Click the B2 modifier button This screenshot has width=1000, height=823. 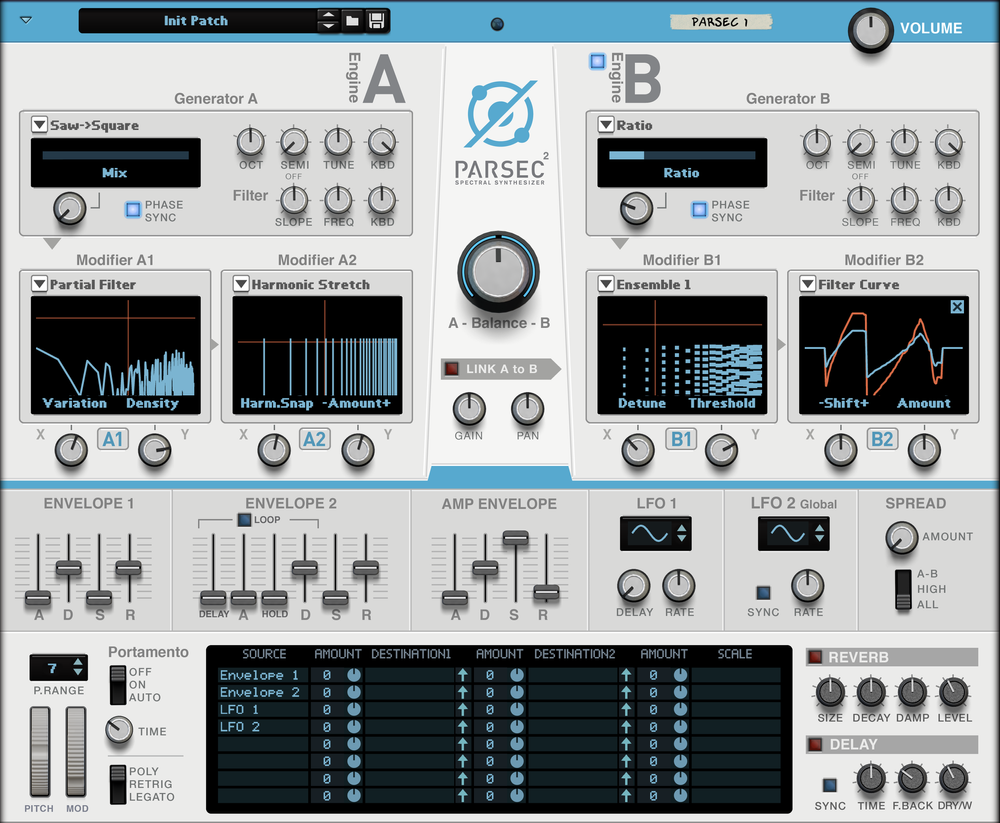coord(882,439)
